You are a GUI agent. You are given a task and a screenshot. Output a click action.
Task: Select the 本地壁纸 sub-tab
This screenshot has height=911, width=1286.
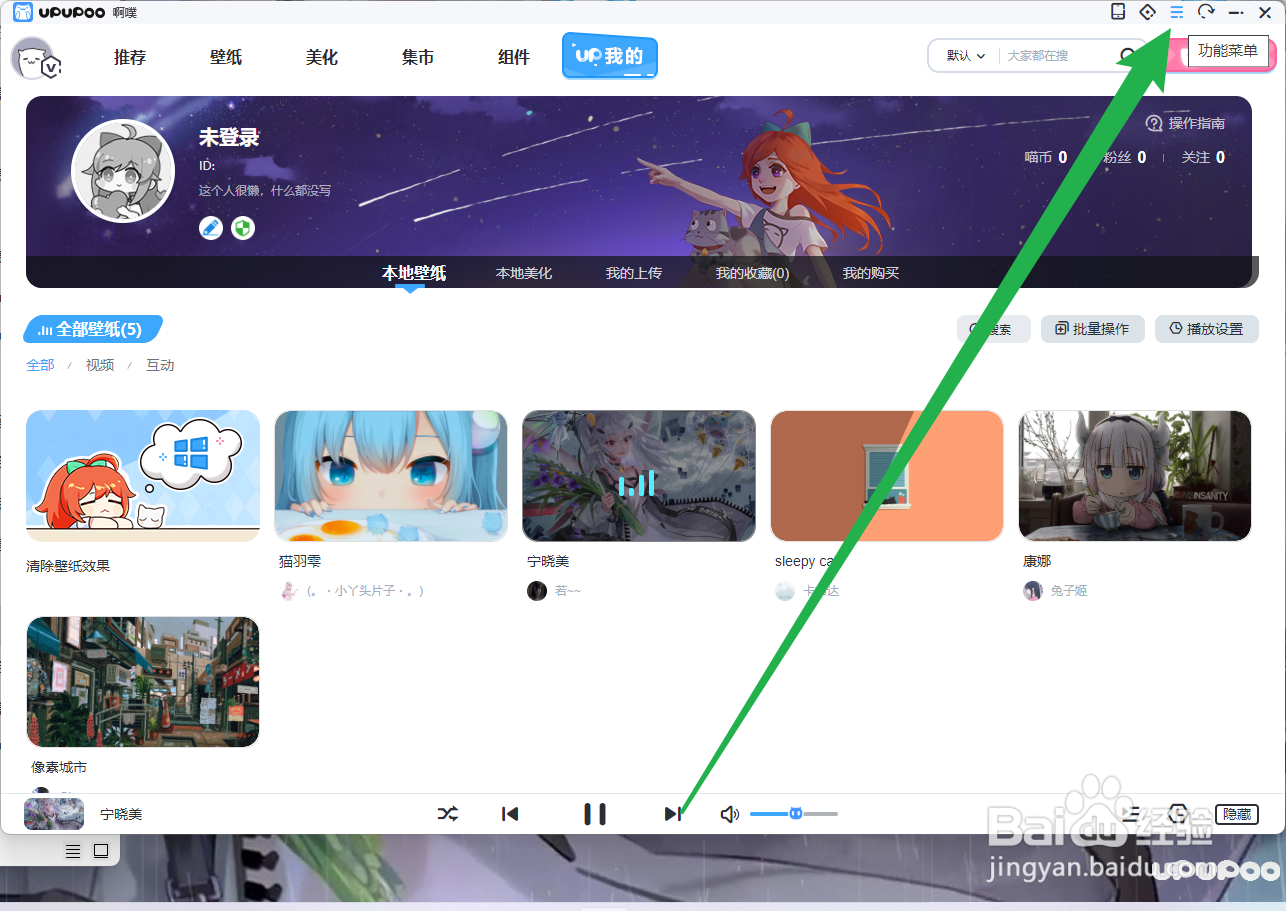click(x=414, y=273)
